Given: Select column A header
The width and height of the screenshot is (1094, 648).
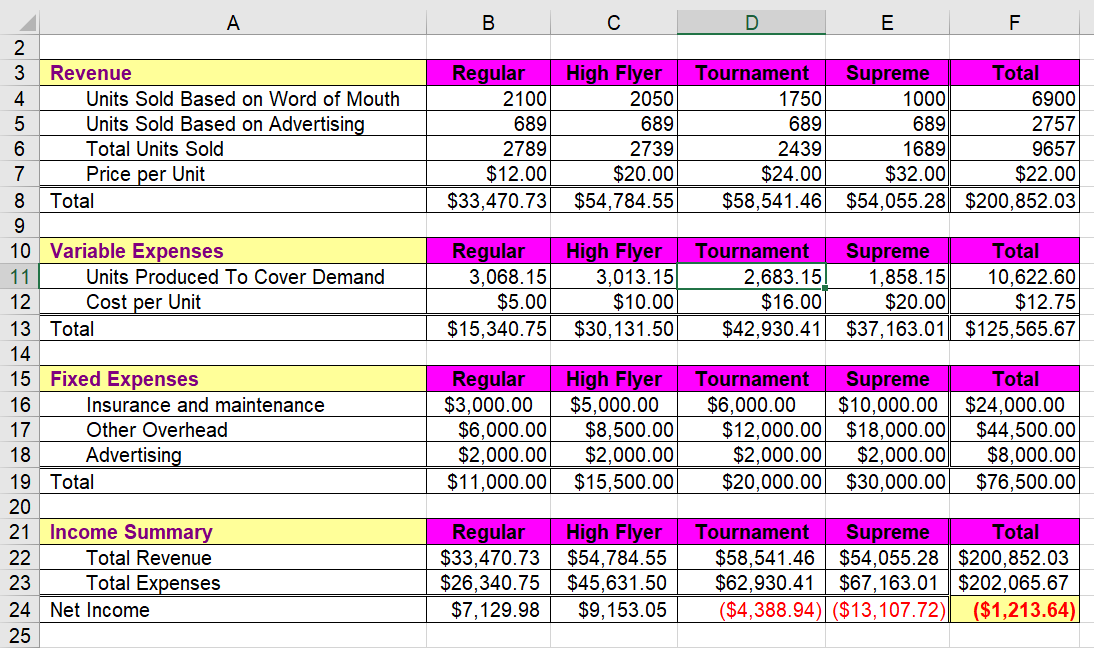Looking at the screenshot, I should click(233, 22).
